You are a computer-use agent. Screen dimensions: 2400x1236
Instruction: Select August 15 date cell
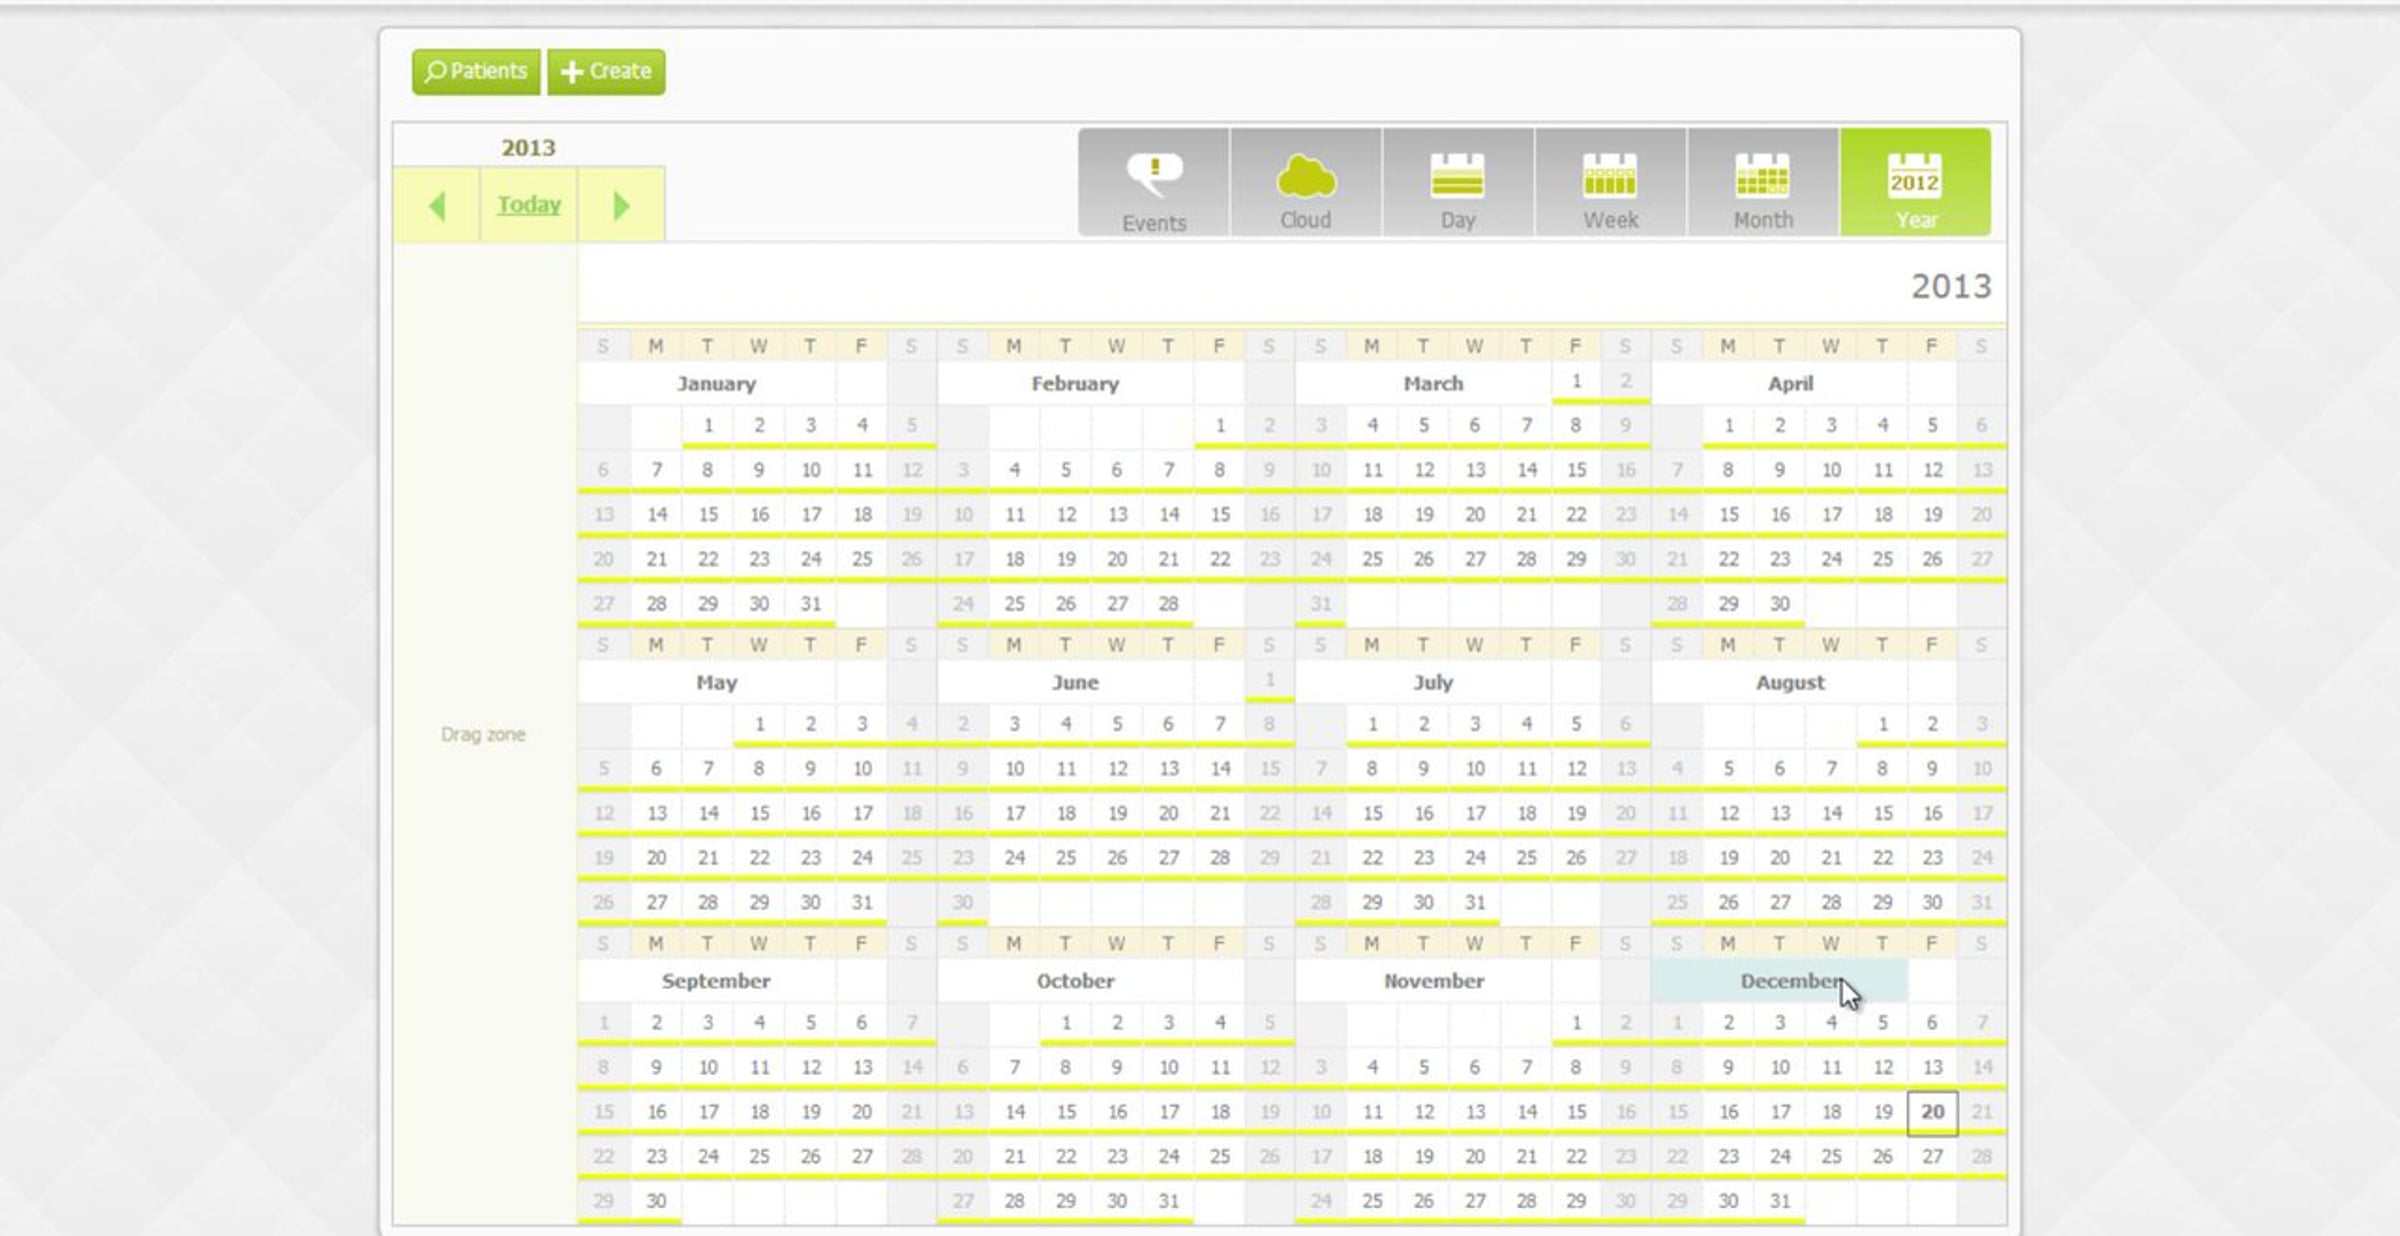point(1882,814)
